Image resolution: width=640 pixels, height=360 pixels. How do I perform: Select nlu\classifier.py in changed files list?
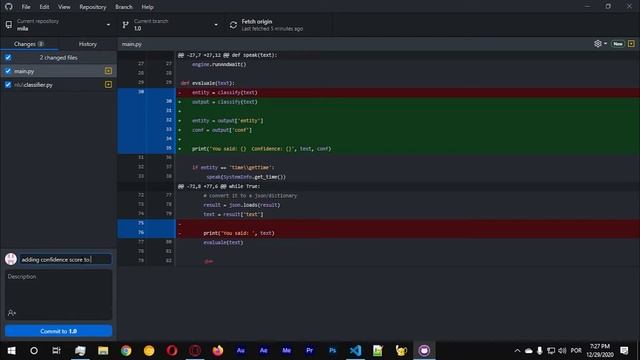58,84
